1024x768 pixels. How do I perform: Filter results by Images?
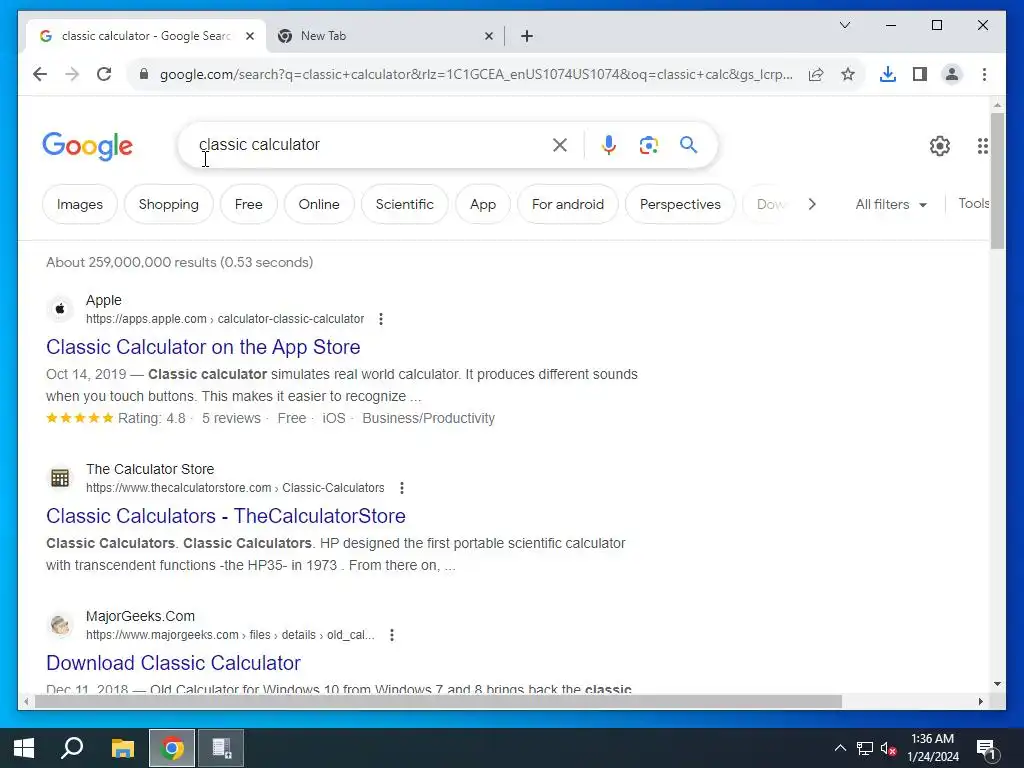coord(80,204)
